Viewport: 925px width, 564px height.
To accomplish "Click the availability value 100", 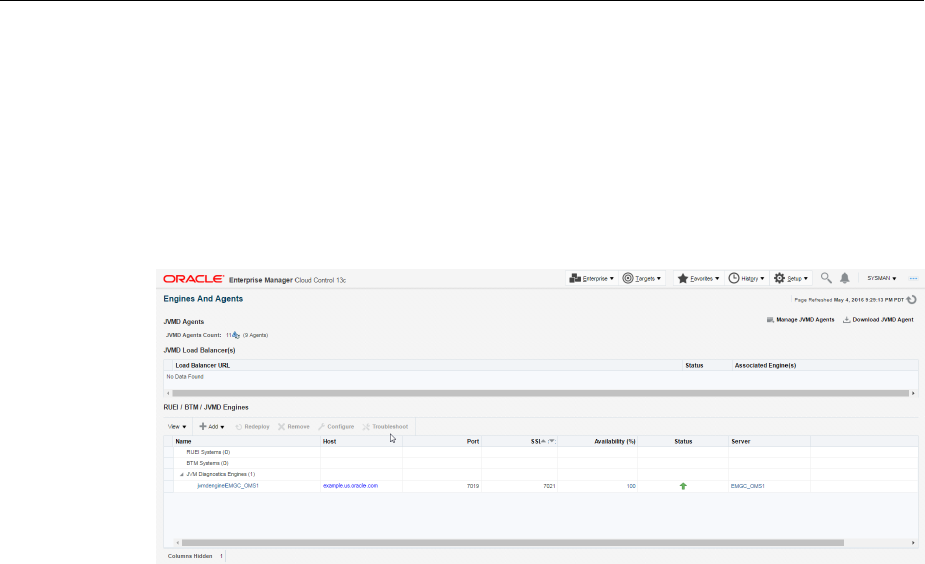I will 631,486.
